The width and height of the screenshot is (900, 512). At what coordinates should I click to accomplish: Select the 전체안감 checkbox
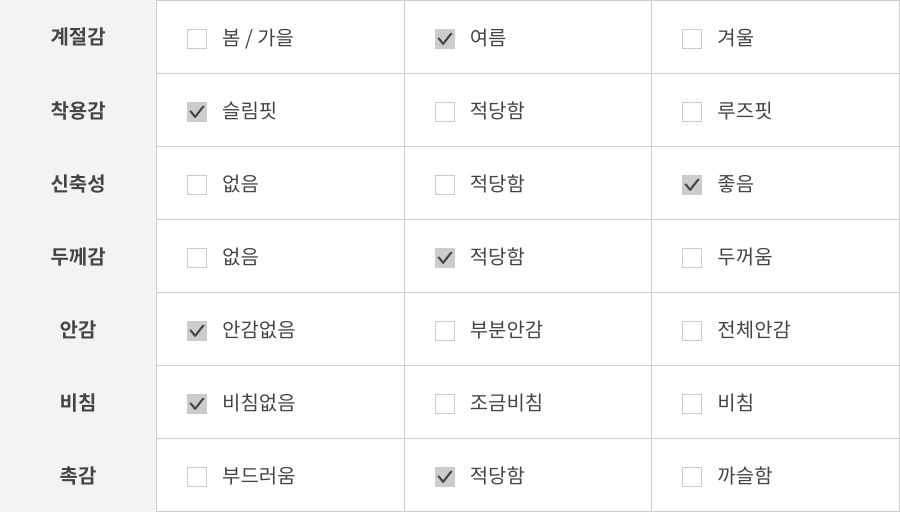[x=692, y=331]
